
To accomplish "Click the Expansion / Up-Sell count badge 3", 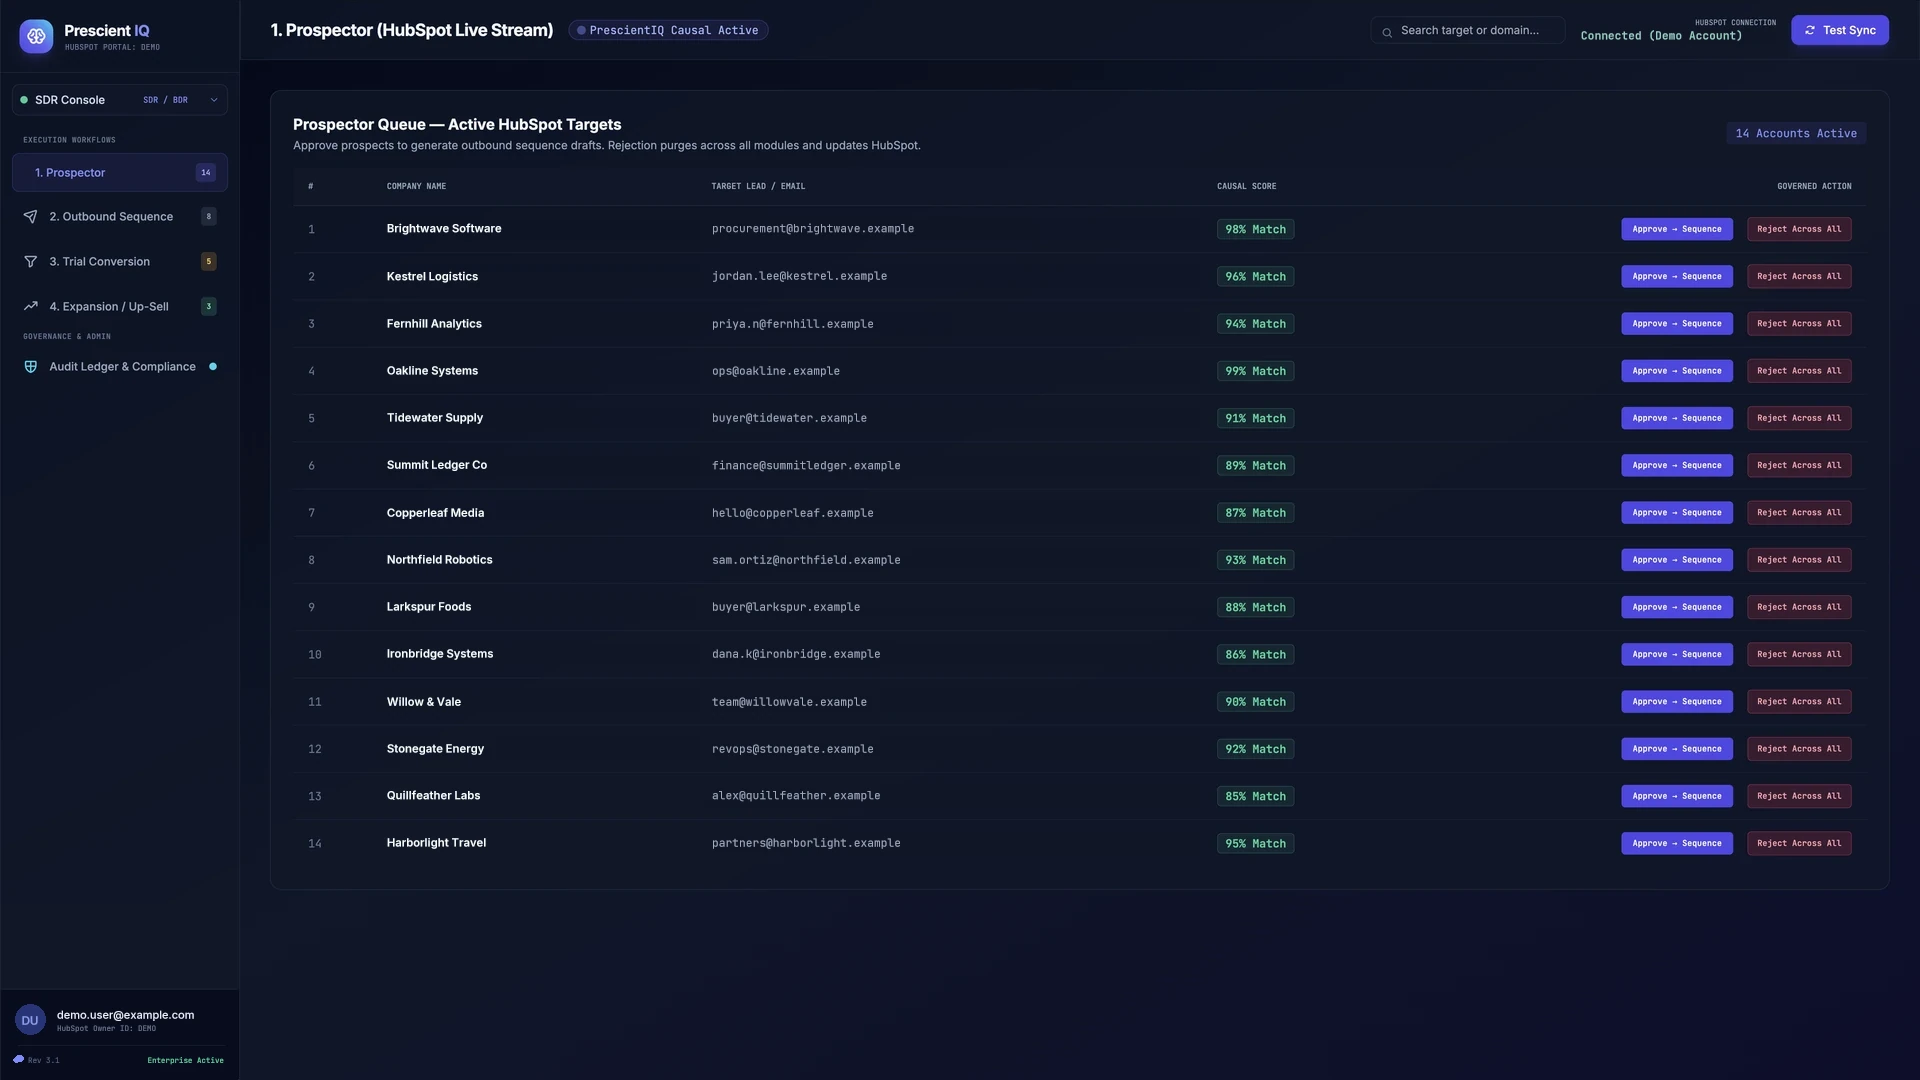I will [x=209, y=307].
